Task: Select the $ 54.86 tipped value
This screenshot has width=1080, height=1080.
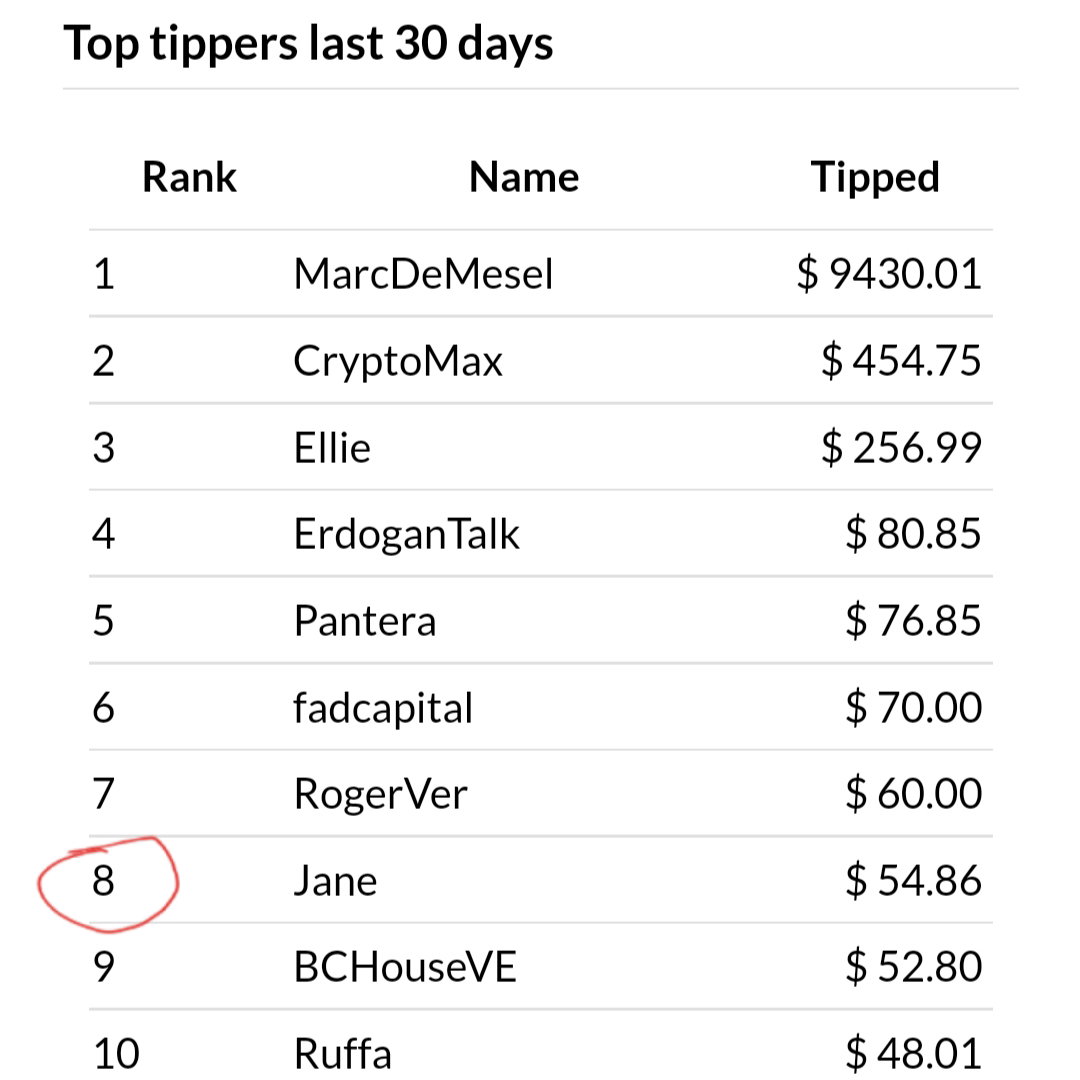Action: pyautogui.click(x=914, y=881)
